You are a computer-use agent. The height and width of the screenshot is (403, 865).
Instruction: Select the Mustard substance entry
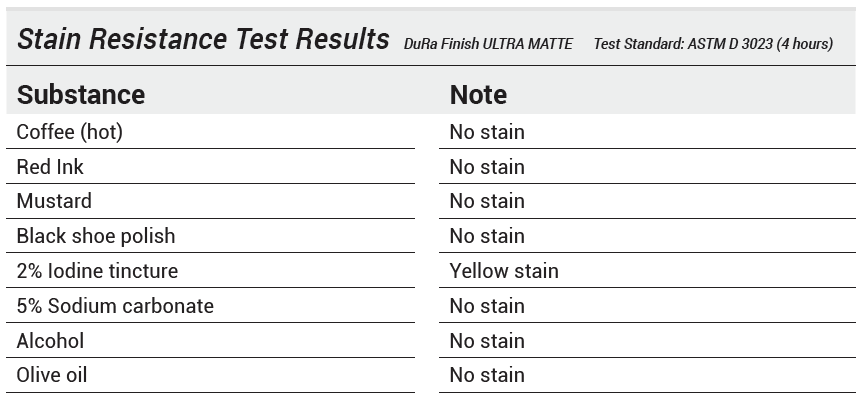(x=54, y=201)
